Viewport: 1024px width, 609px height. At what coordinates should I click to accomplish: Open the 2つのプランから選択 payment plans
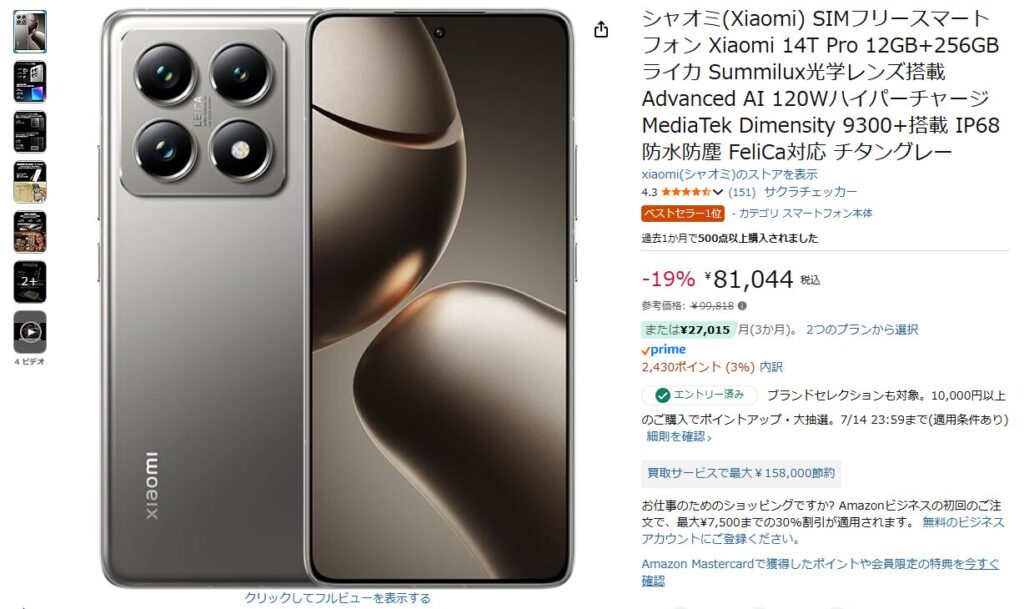click(x=862, y=330)
